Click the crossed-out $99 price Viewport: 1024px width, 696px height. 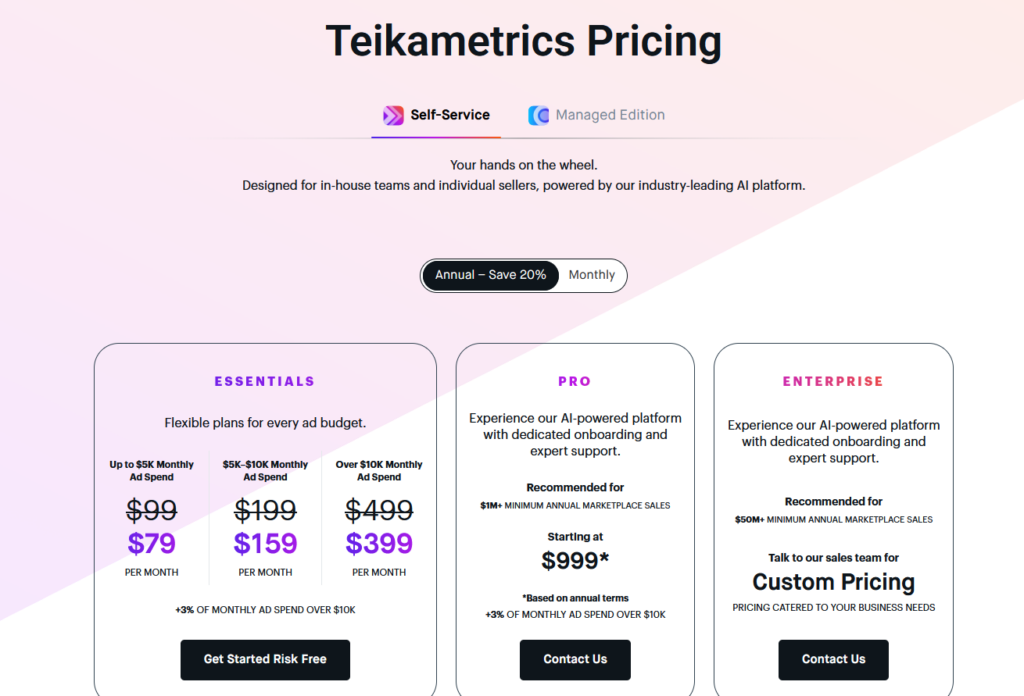tap(152, 510)
